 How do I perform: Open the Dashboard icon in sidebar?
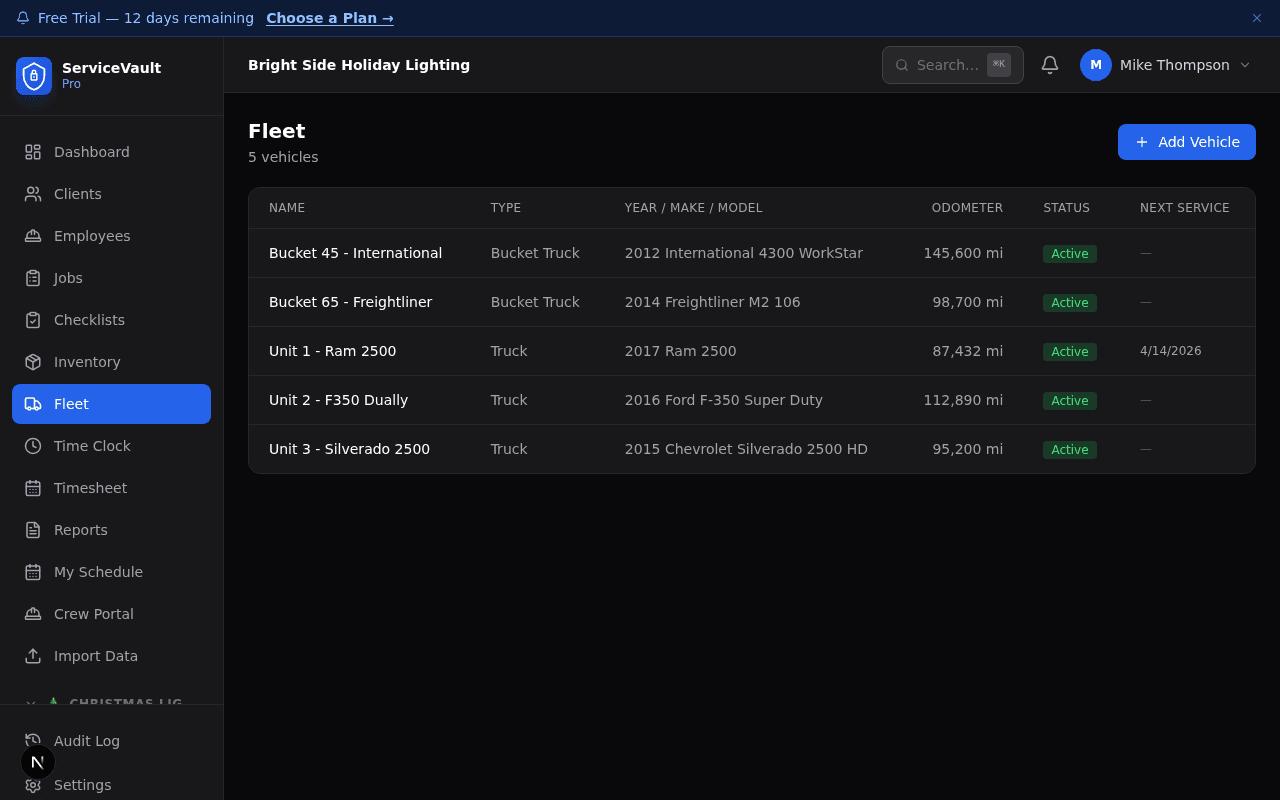click(31, 151)
